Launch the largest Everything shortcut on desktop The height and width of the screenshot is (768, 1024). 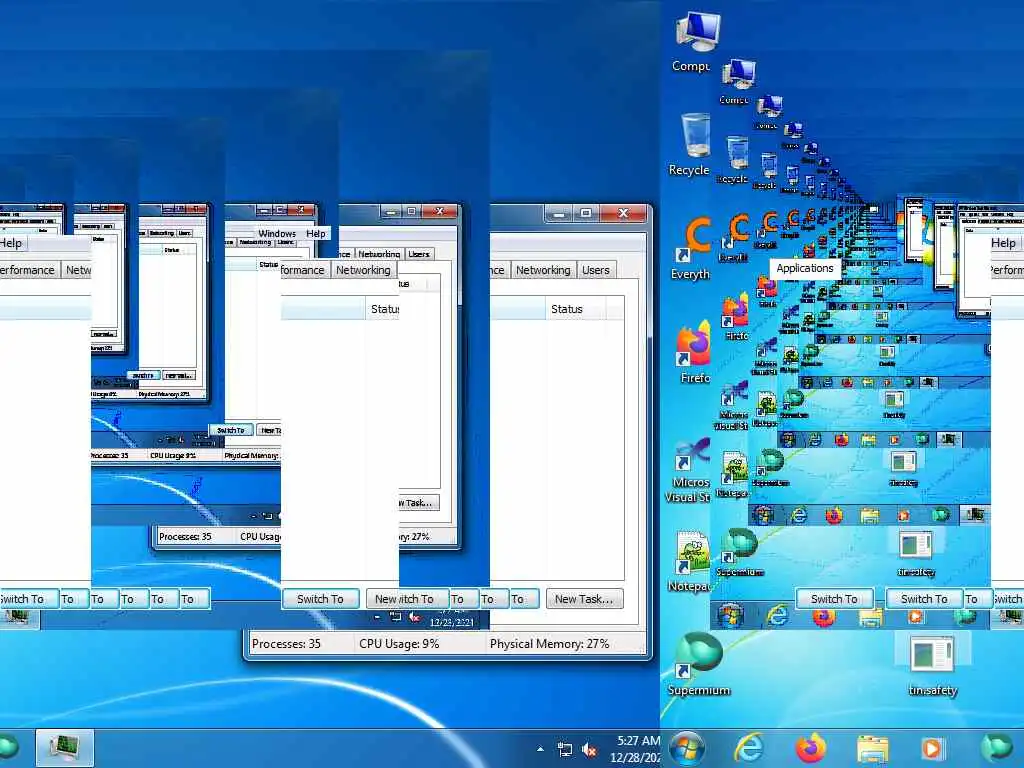692,248
